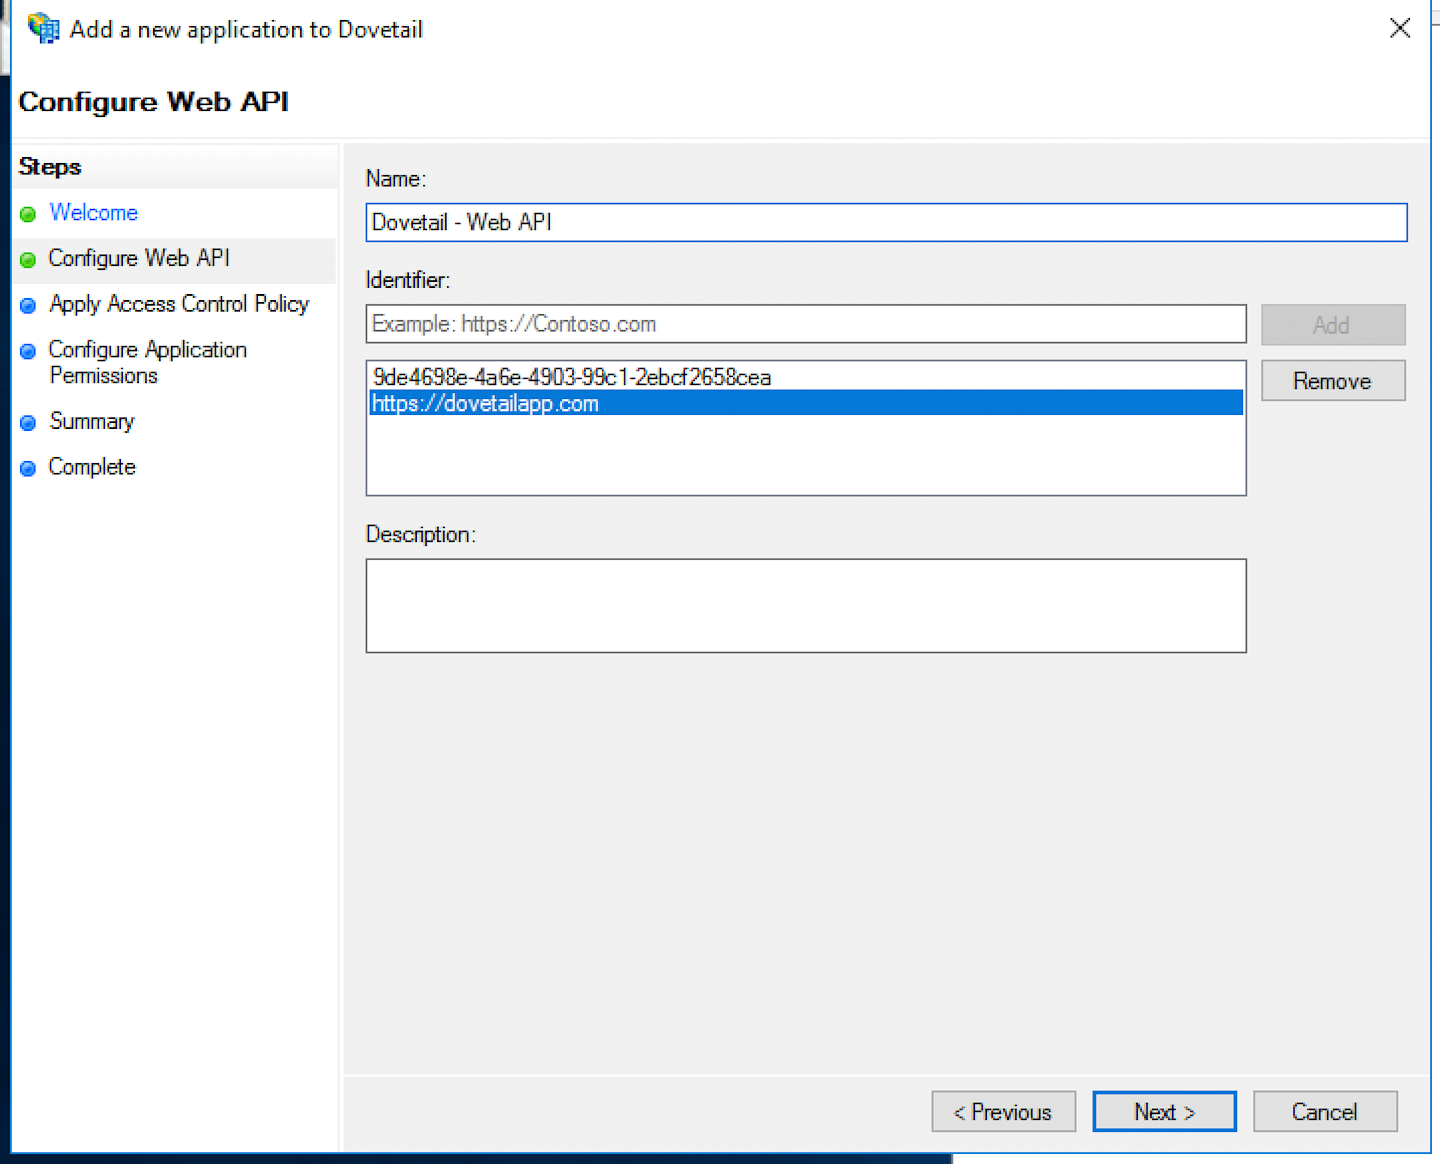The height and width of the screenshot is (1164, 1440).
Task: Select the Configure Application Permissions step
Action: [147, 362]
